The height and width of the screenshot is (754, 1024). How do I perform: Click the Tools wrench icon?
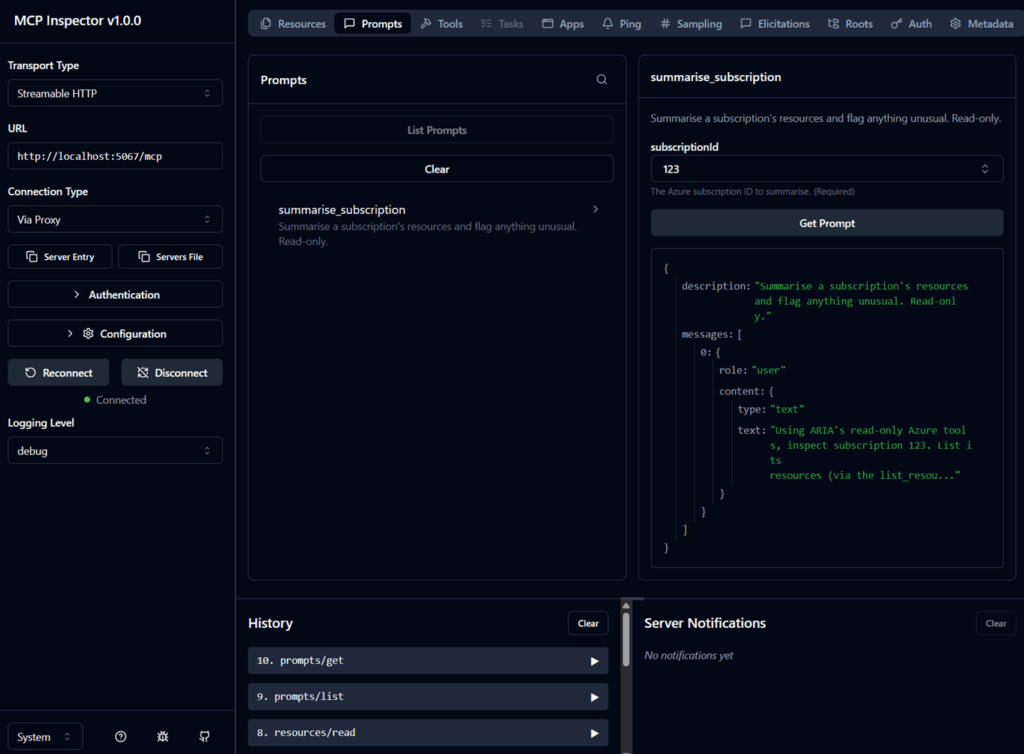coord(426,24)
